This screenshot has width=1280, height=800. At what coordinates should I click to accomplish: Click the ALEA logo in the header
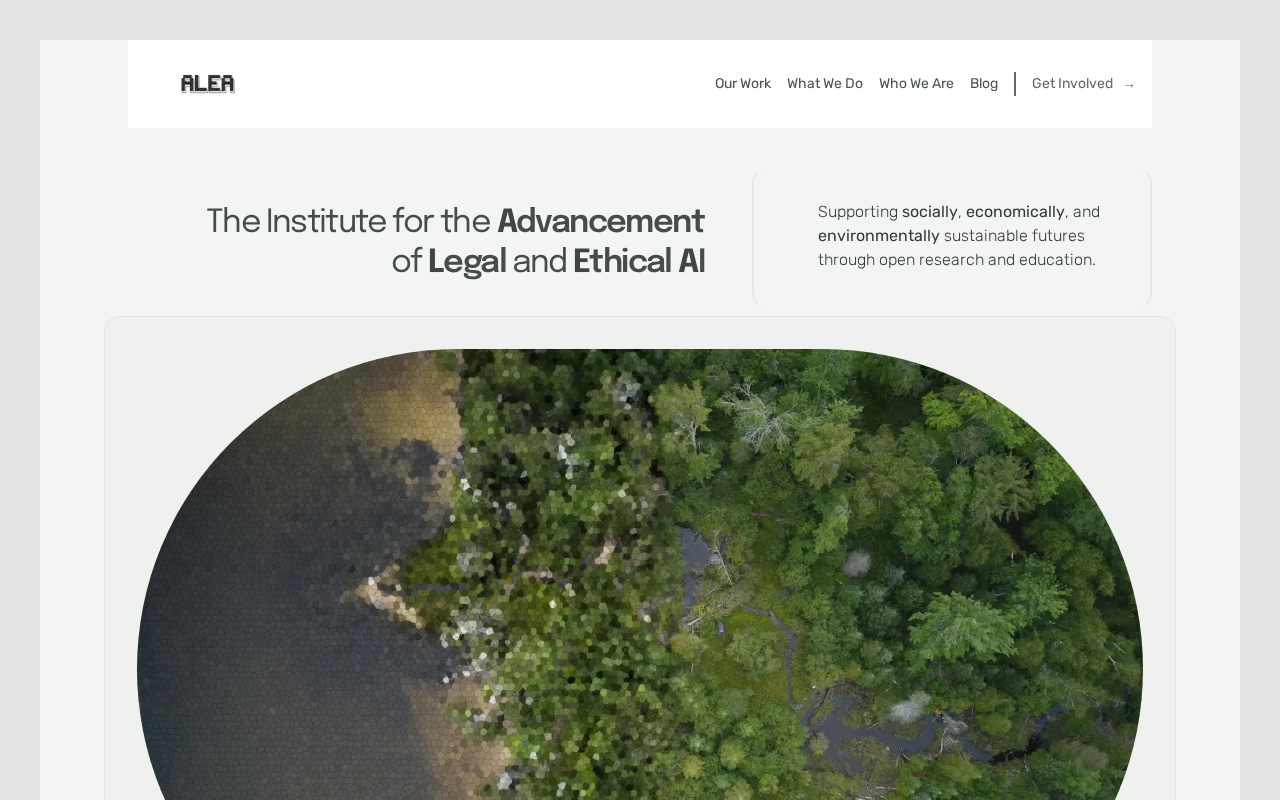pos(208,84)
